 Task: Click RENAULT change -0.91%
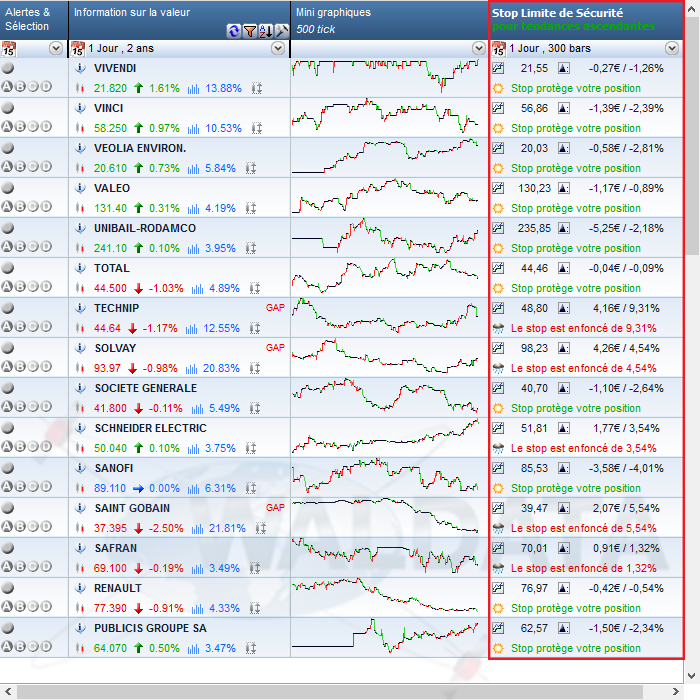(166, 608)
